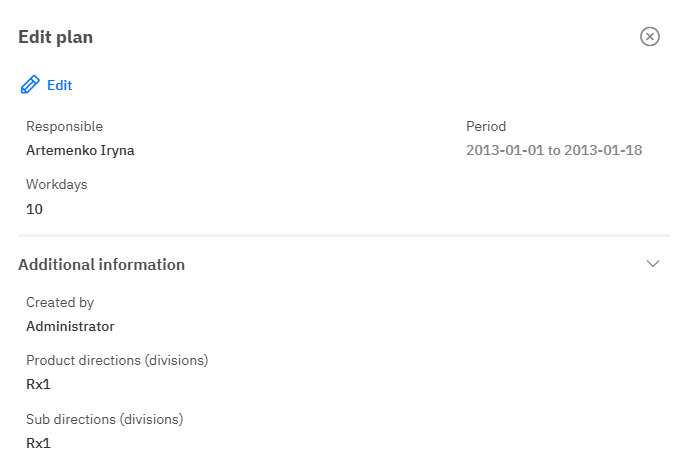Select Rx1 under Product directions
Viewport: 690px width, 463px height.
(38, 384)
